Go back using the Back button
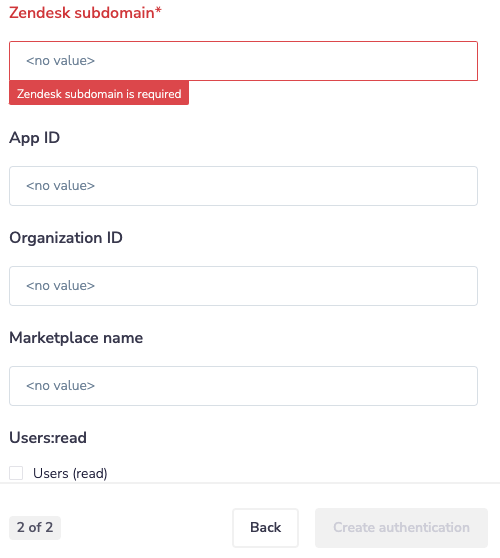 click(265, 528)
